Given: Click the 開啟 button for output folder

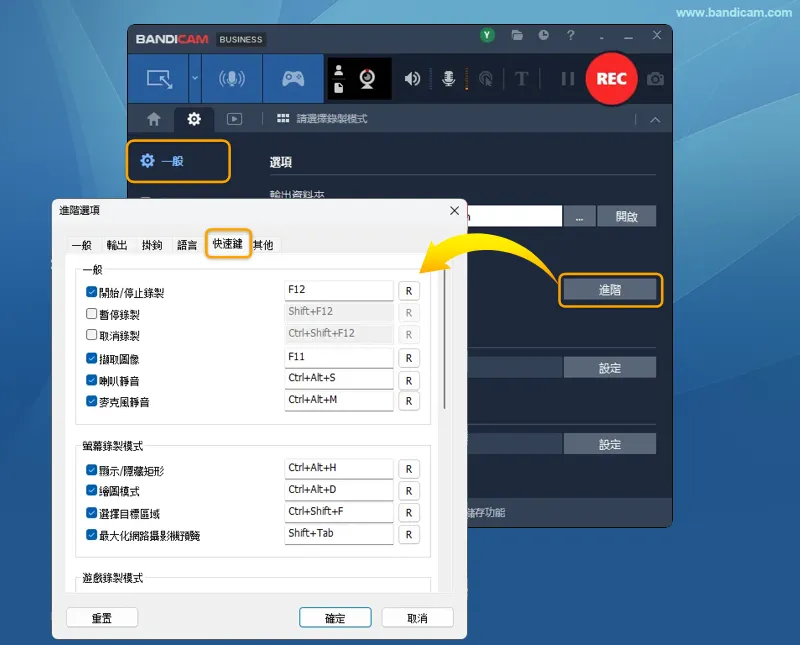Looking at the screenshot, I should pyautogui.click(x=627, y=216).
